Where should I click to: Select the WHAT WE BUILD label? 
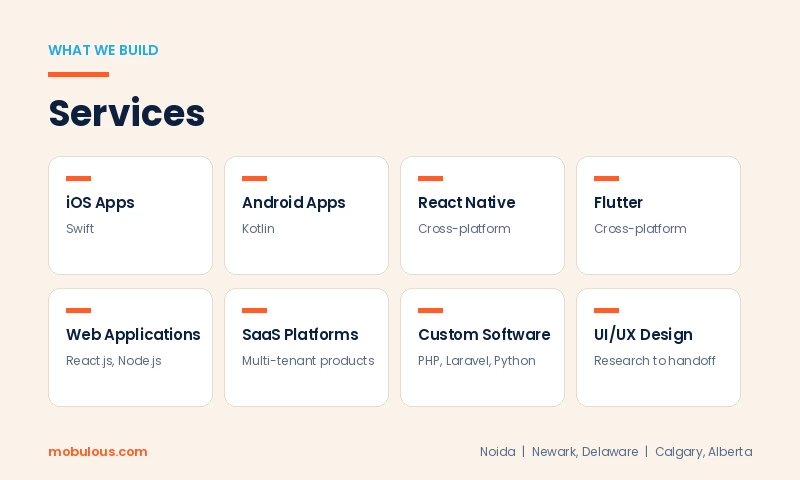pyautogui.click(x=103, y=50)
